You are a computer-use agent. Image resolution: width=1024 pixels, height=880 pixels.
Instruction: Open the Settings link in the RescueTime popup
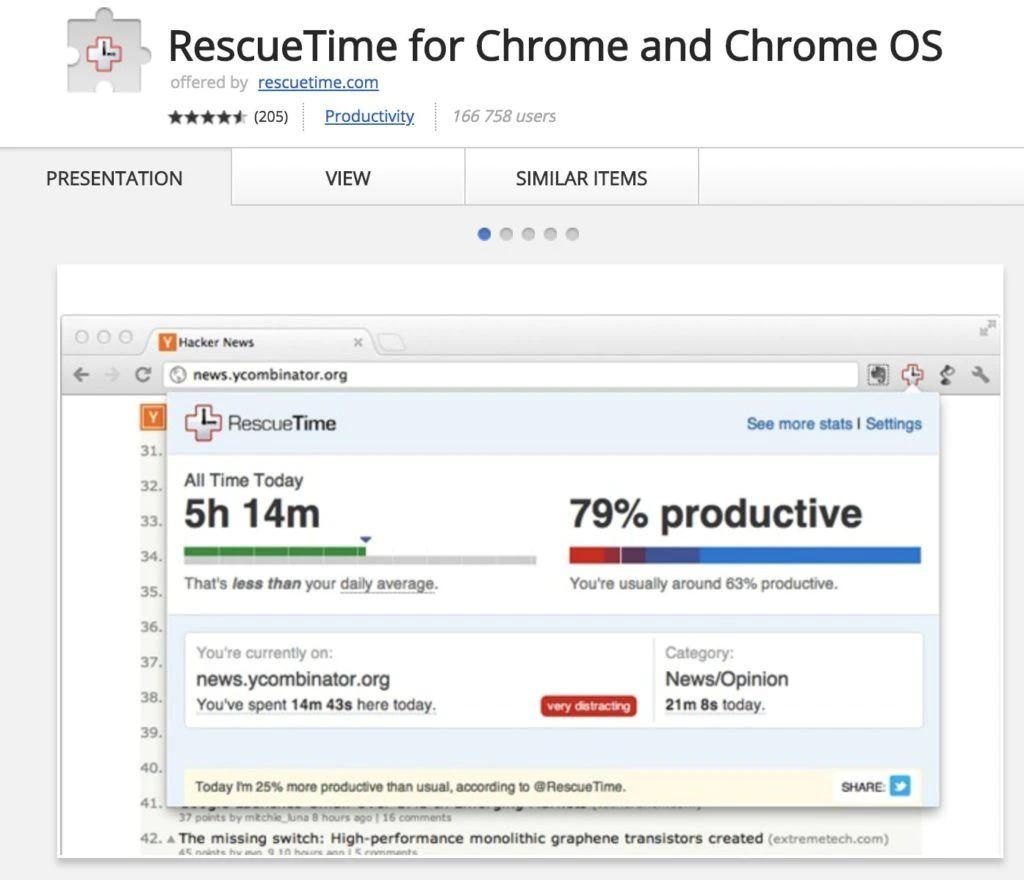[893, 423]
